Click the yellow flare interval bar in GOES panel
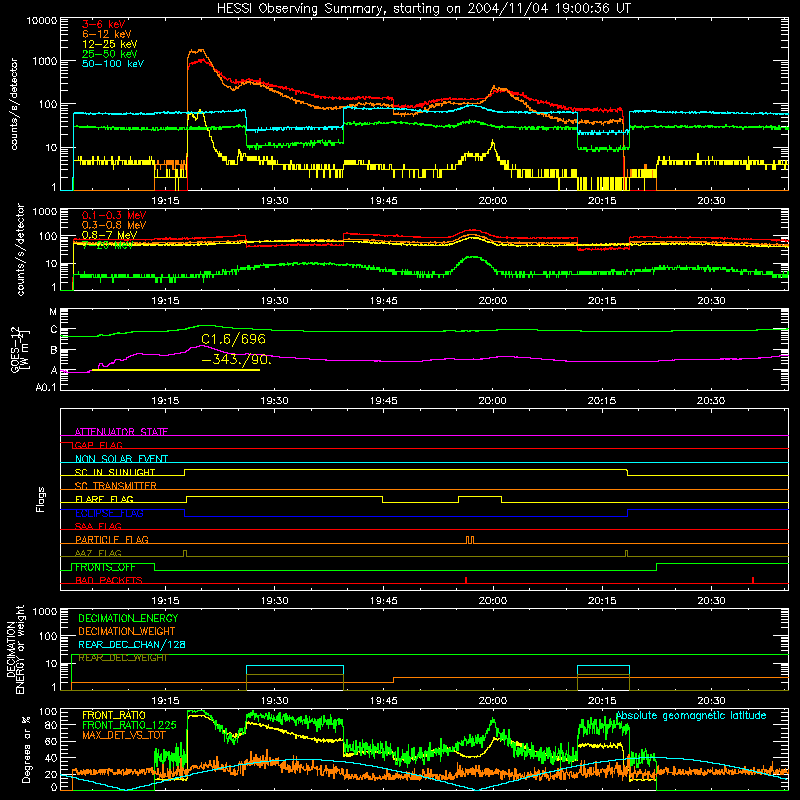 [176, 369]
